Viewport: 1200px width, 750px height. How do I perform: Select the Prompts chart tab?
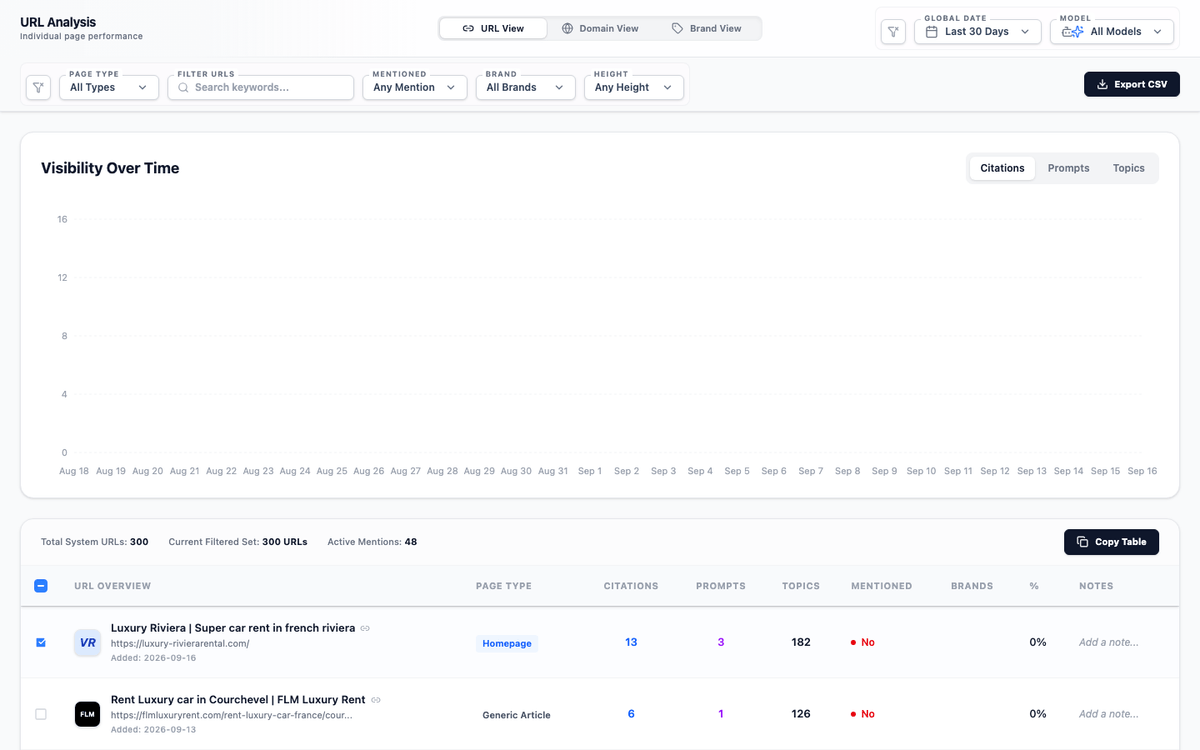tap(1068, 168)
